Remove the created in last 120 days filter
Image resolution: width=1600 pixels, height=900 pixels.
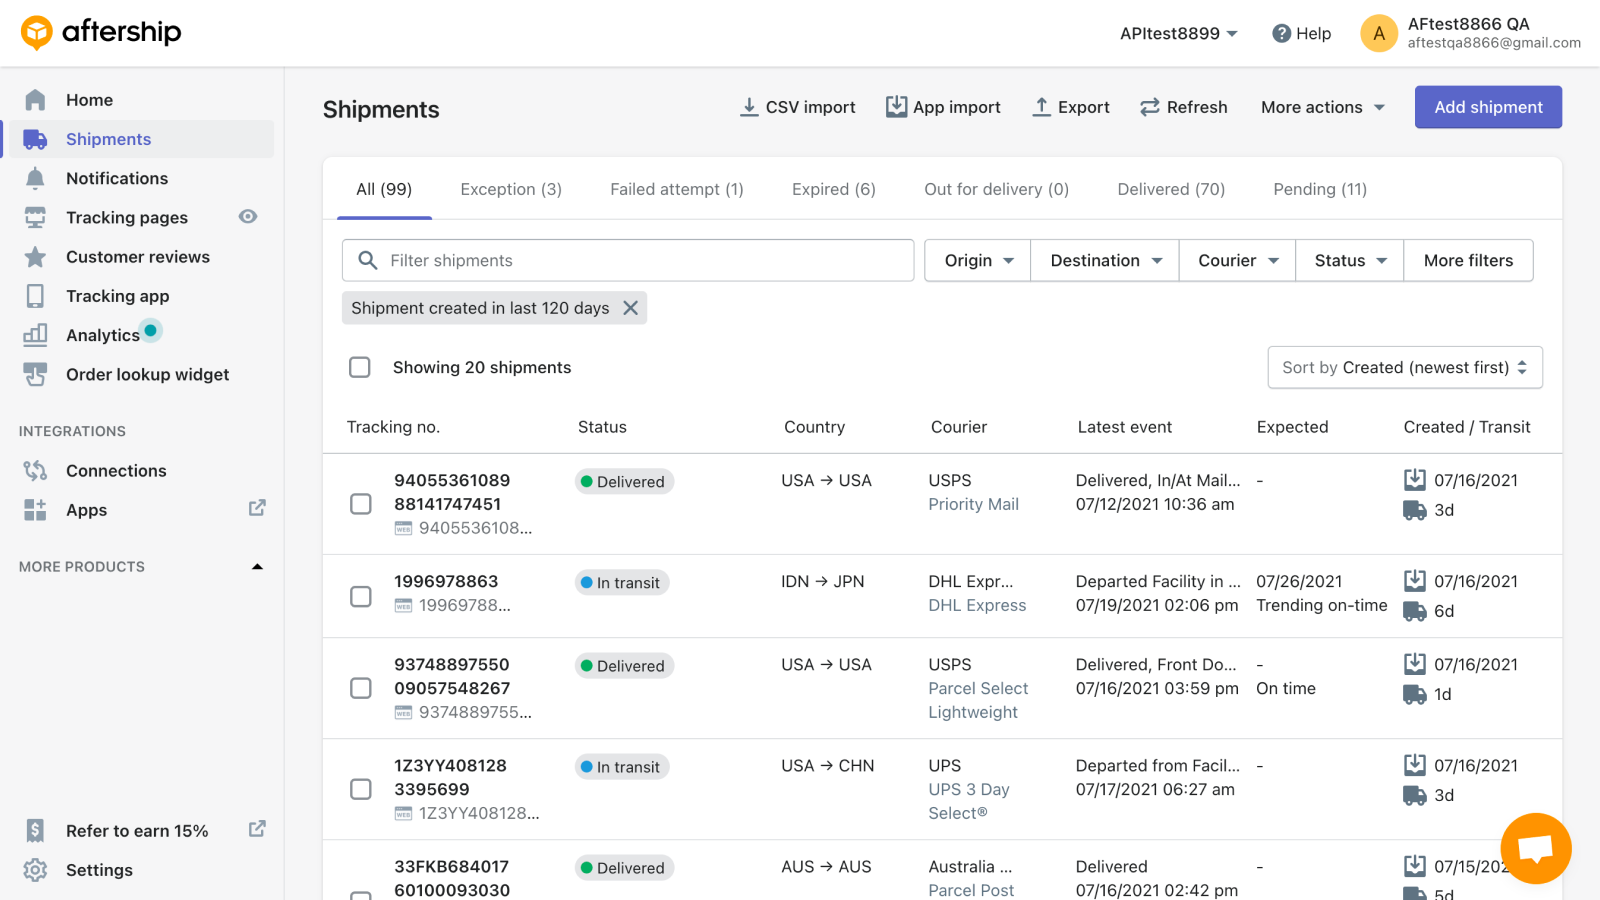[x=631, y=308]
